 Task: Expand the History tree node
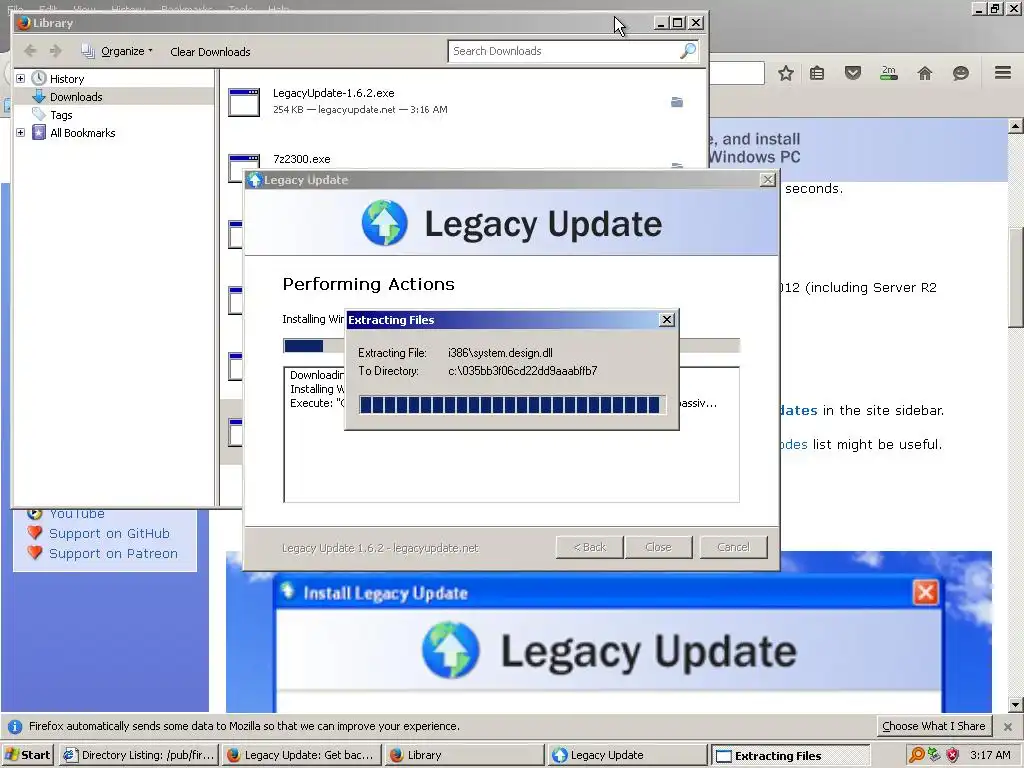(20, 78)
